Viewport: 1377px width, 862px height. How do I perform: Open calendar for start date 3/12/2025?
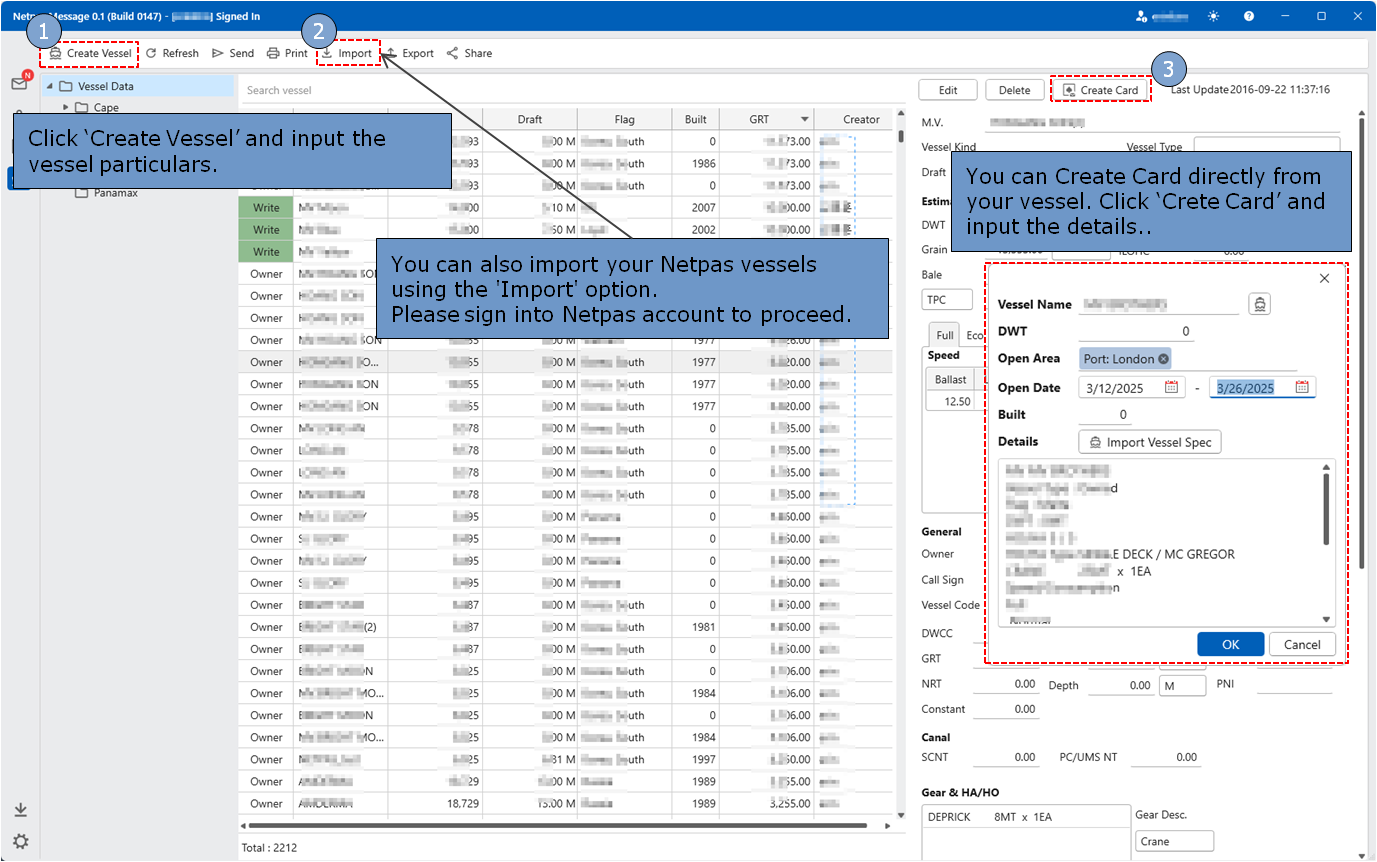pyautogui.click(x=1172, y=387)
